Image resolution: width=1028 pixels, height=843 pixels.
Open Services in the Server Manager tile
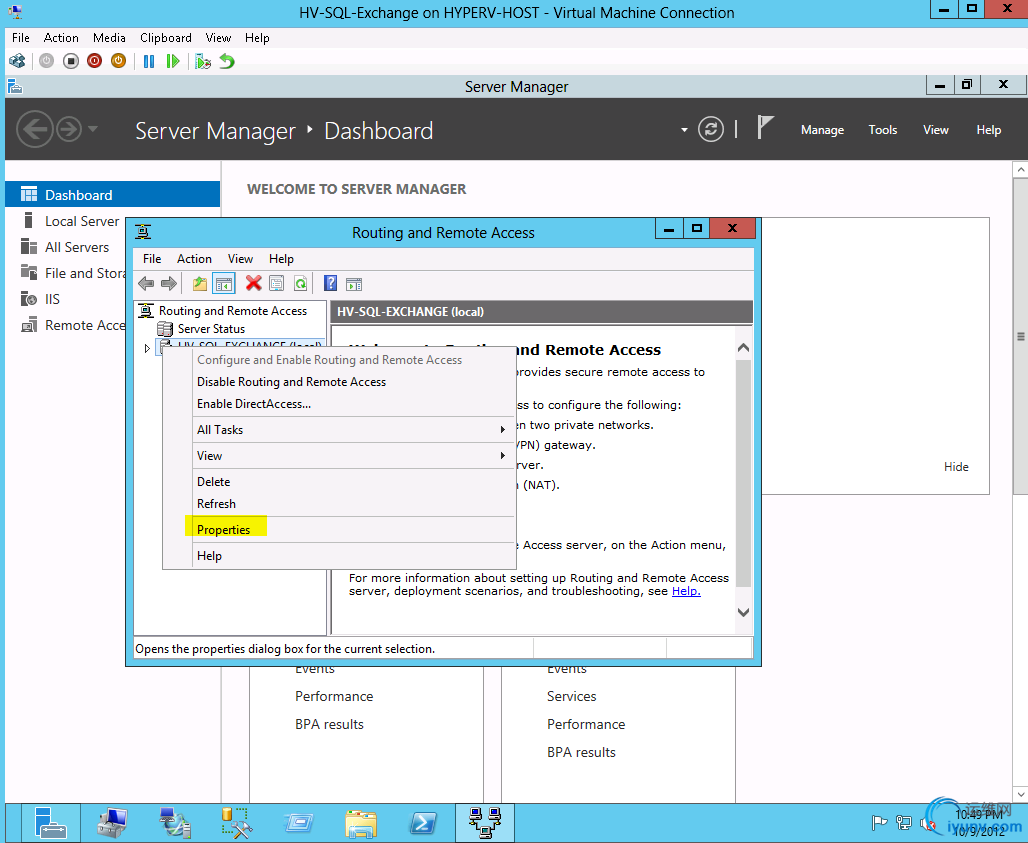click(572, 696)
